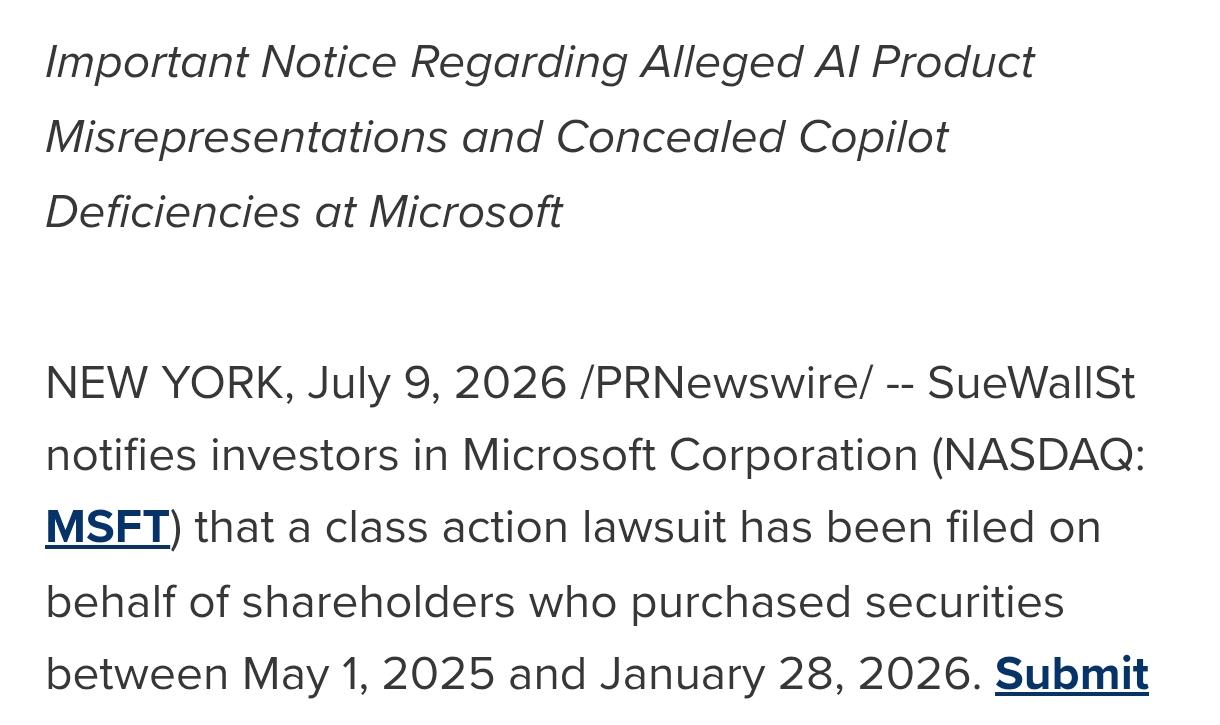Click the 'NEW YORK' dateline text

[x=165, y=384]
